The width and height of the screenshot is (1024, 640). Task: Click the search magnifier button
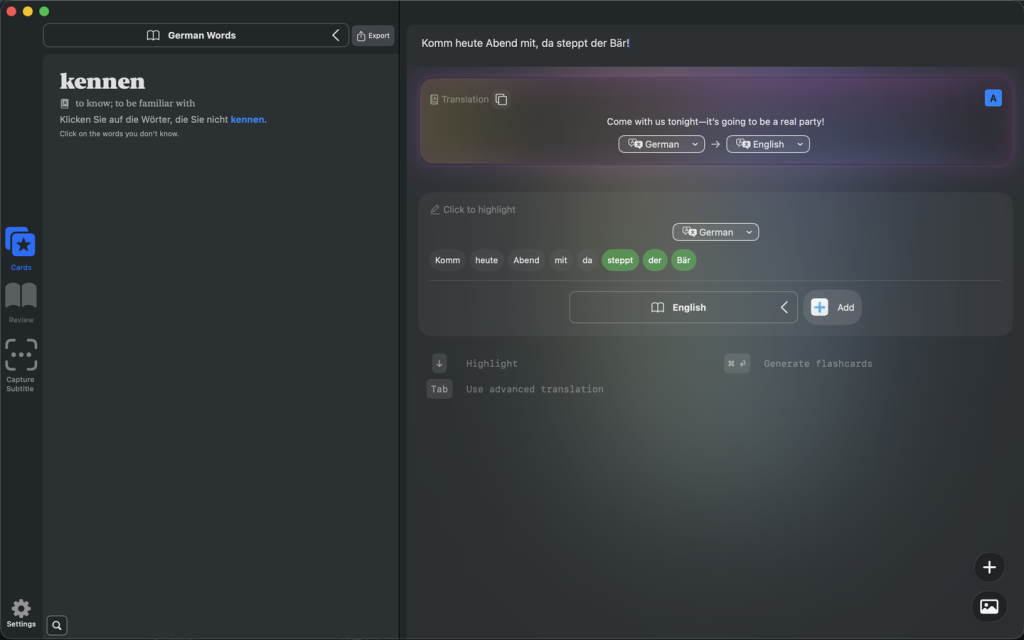[57, 626]
